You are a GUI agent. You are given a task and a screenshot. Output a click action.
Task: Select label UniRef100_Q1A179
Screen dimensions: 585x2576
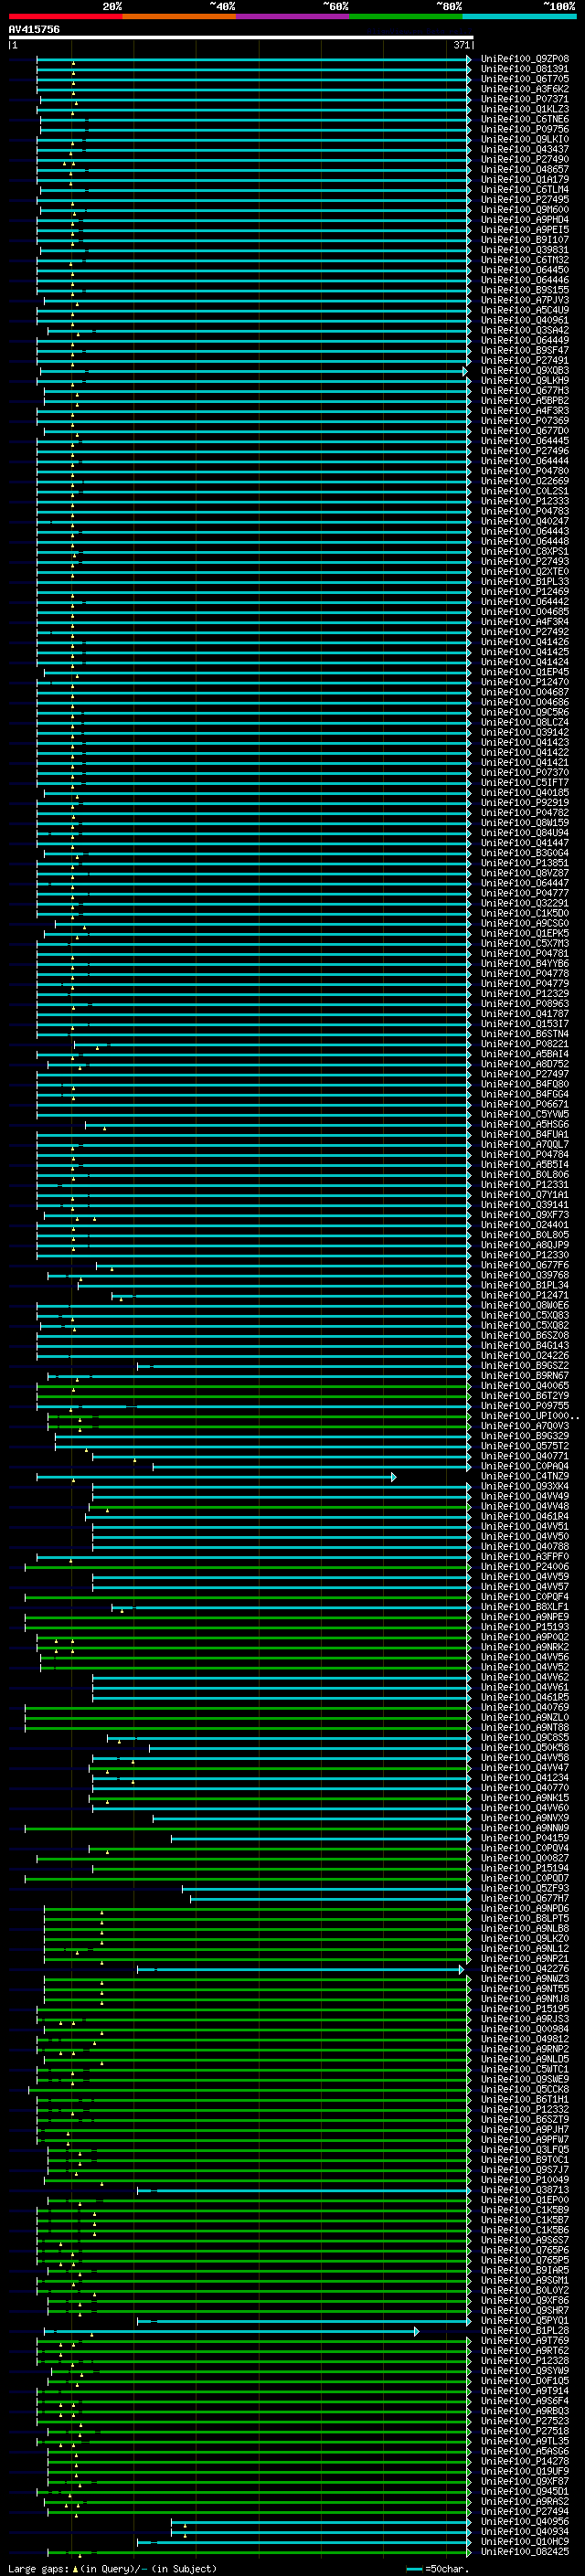coord(525,179)
